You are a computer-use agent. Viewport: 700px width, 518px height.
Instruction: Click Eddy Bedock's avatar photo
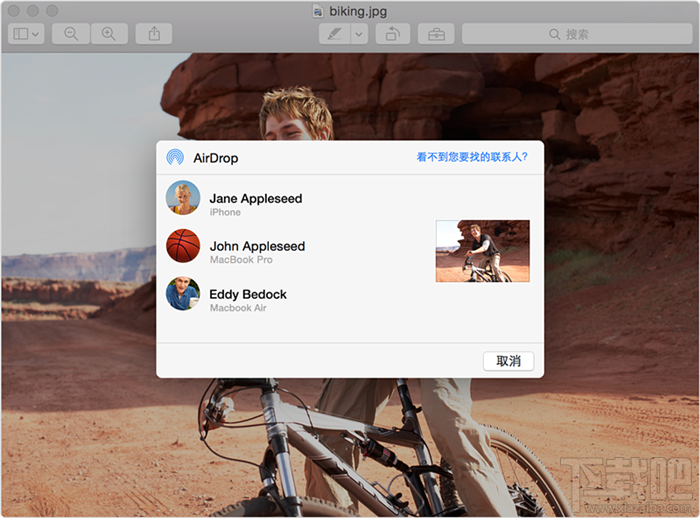click(183, 293)
